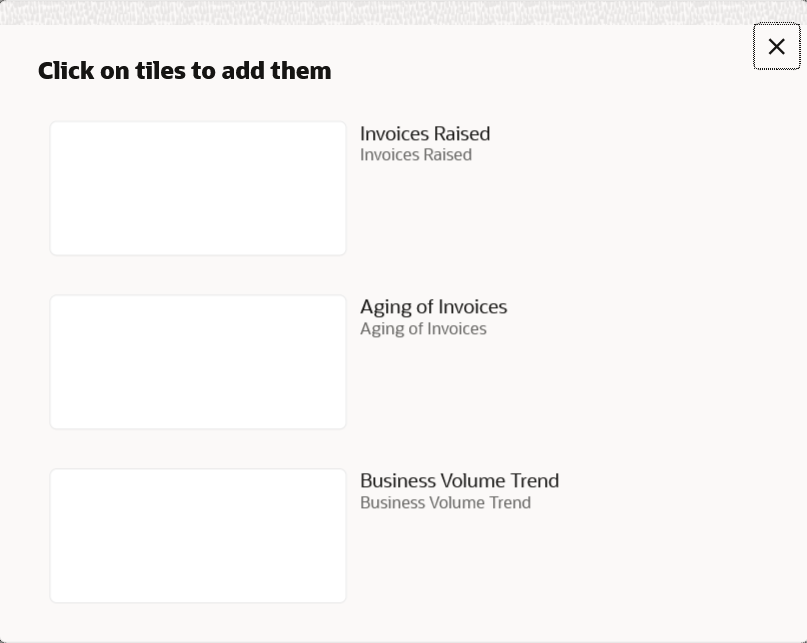Screen dimensions: 807x643
Task: Click the Invoices Raised tile preview
Action: [197, 188]
